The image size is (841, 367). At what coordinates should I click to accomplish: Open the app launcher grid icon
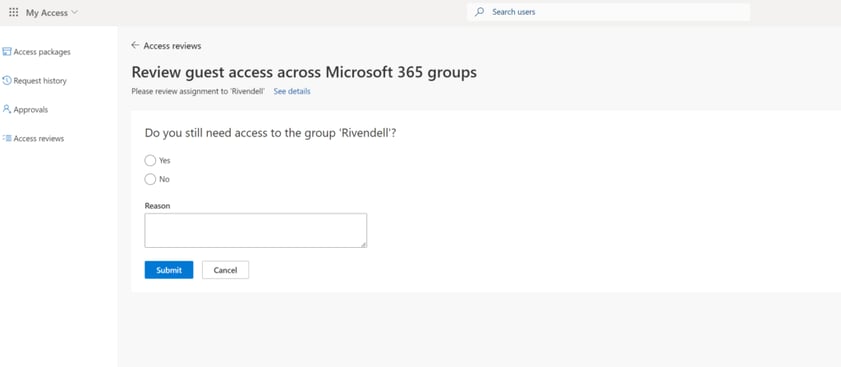pyautogui.click(x=14, y=12)
